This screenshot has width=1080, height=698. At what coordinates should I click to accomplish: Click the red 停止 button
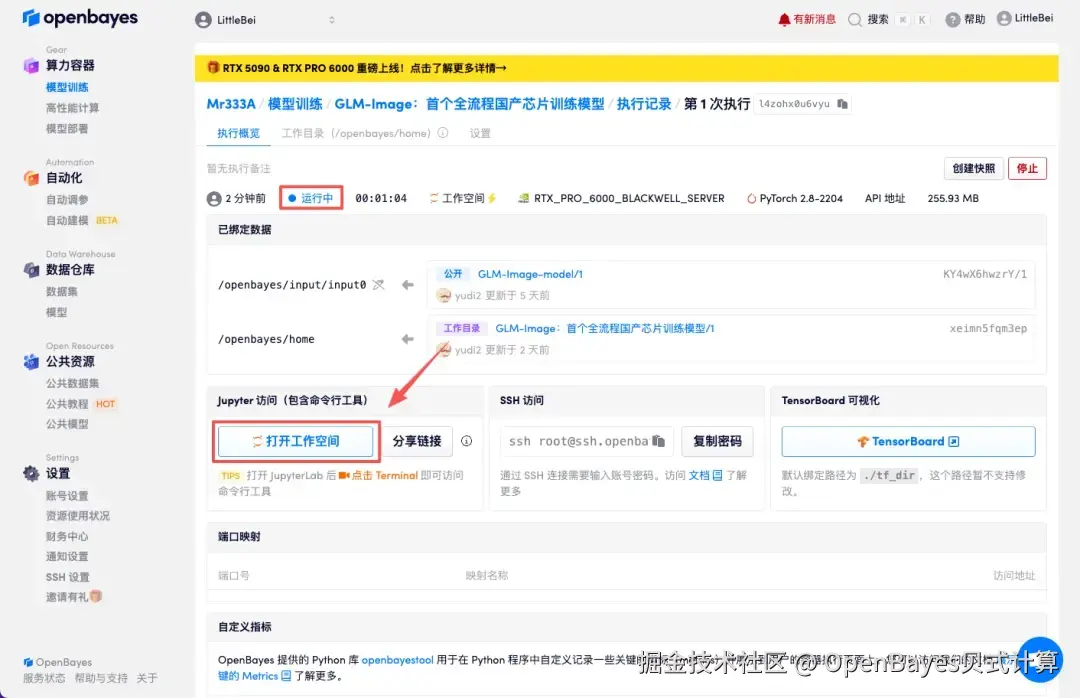click(1027, 169)
